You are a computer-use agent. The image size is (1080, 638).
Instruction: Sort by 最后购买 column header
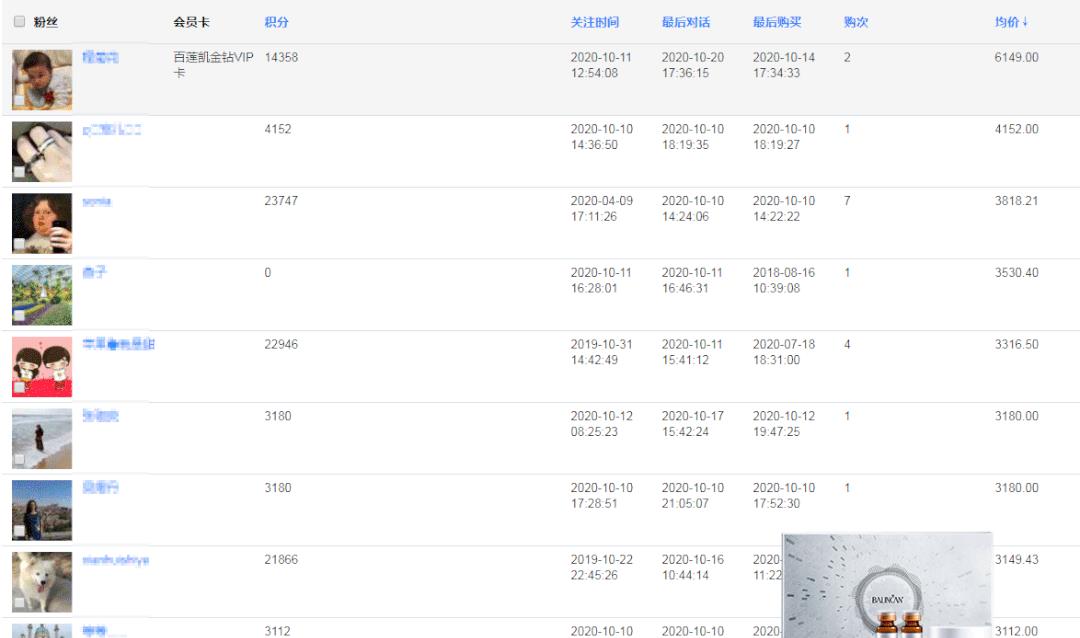[x=777, y=22]
